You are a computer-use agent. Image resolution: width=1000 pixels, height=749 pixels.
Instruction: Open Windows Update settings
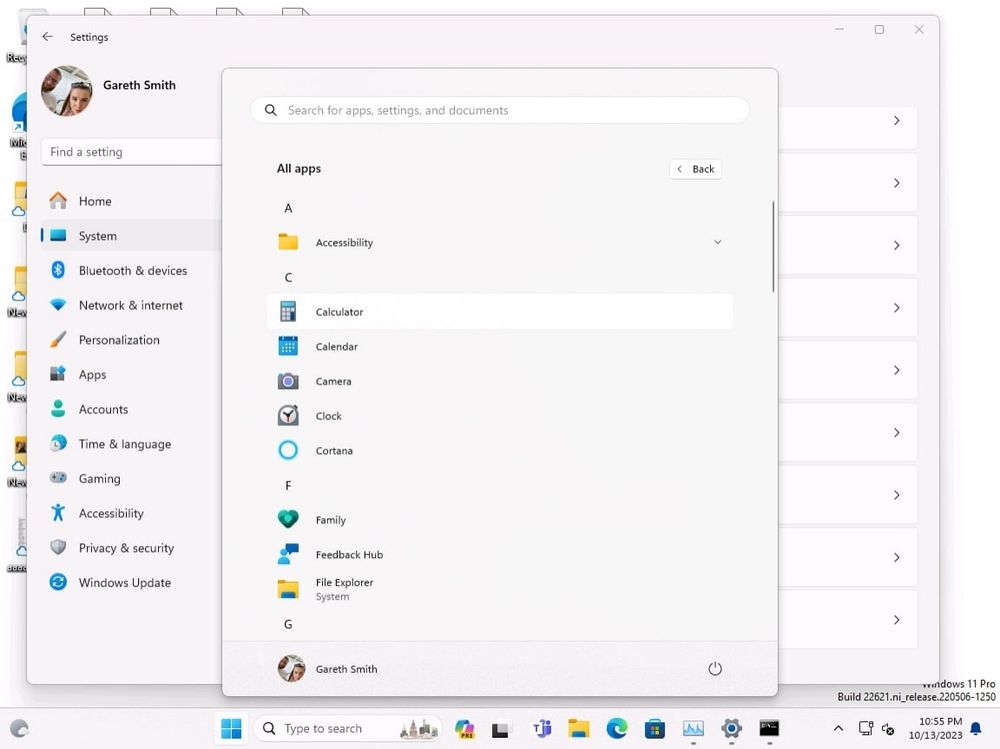(131, 582)
